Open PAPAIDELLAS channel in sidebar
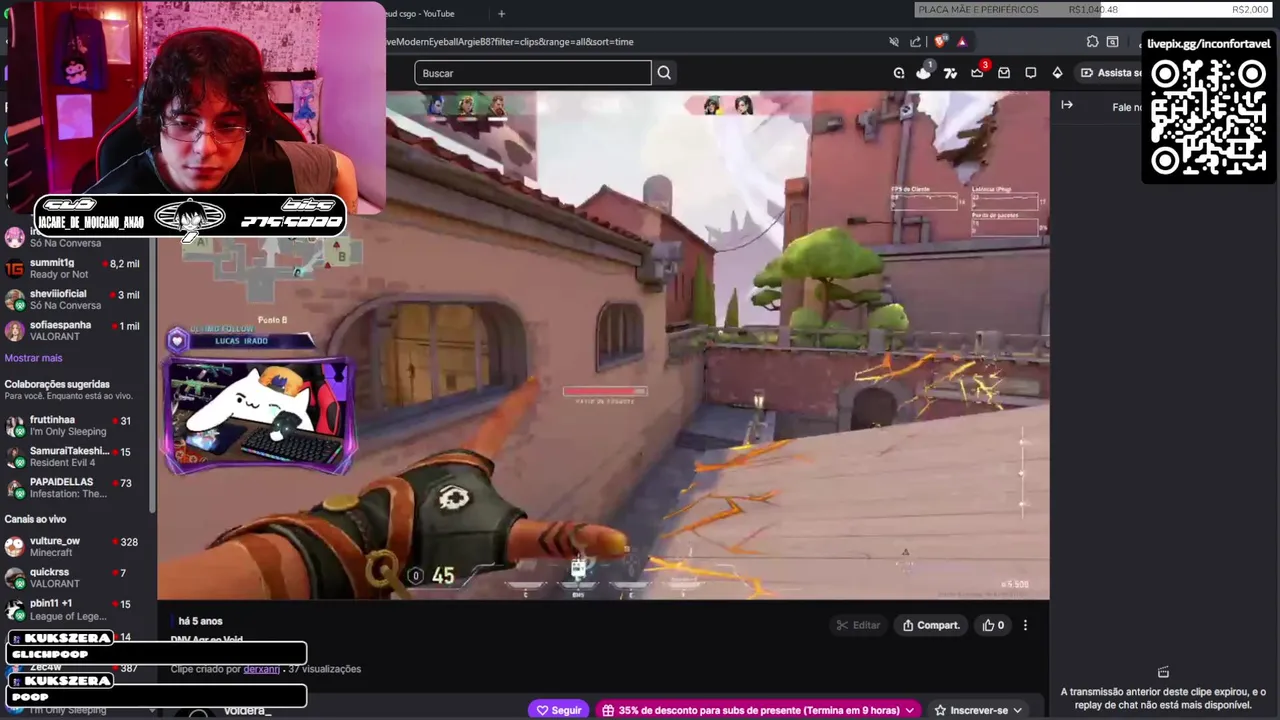This screenshot has width=1280, height=720. (x=75, y=488)
